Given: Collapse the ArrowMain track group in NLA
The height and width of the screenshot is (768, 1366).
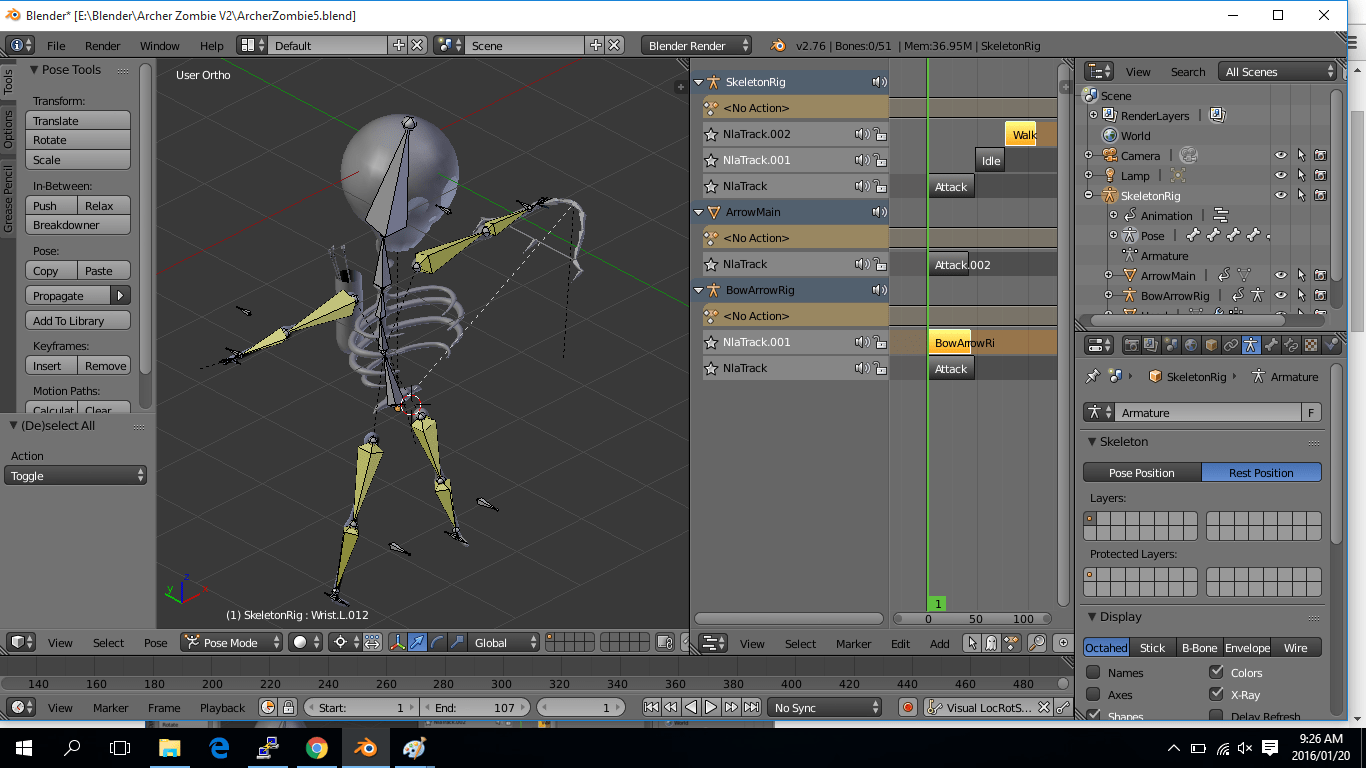Looking at the screenshot, I should [697, 211].
